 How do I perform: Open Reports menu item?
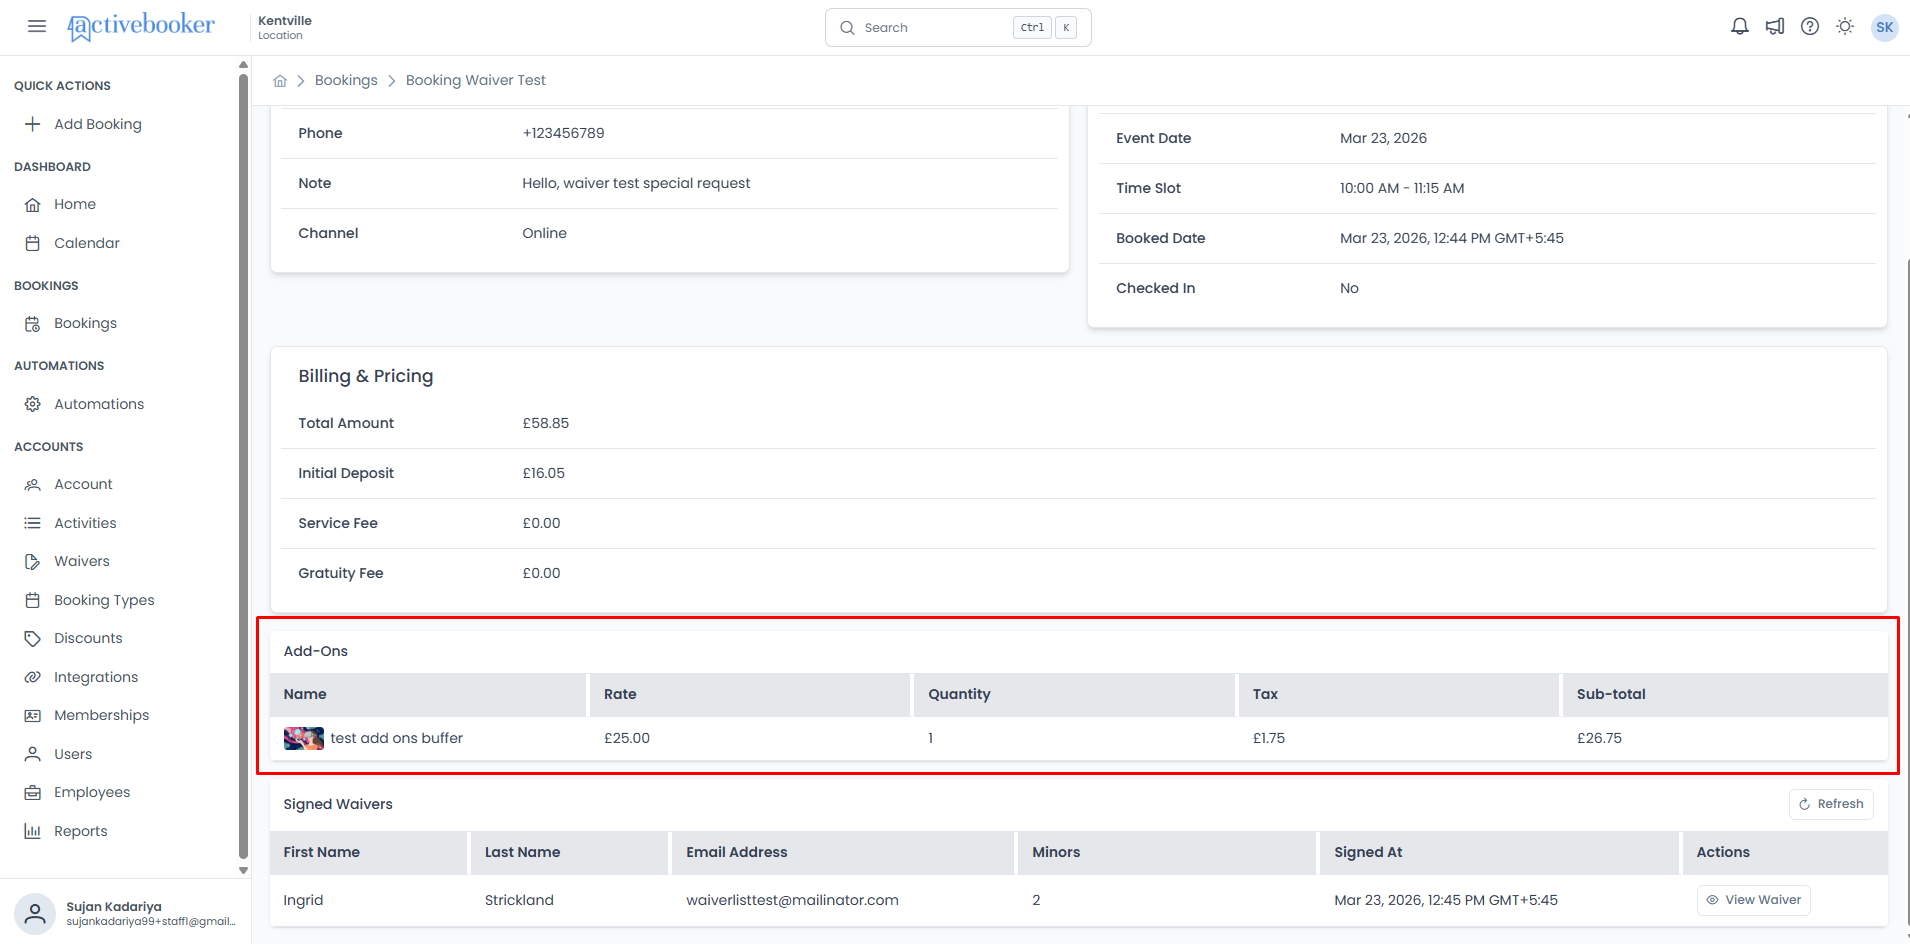point(80,831)
